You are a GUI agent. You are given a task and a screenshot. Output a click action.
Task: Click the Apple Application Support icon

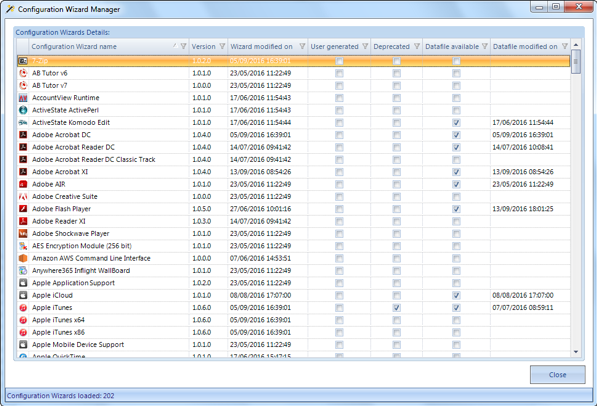pyautogui.click(x=23, y=283)
